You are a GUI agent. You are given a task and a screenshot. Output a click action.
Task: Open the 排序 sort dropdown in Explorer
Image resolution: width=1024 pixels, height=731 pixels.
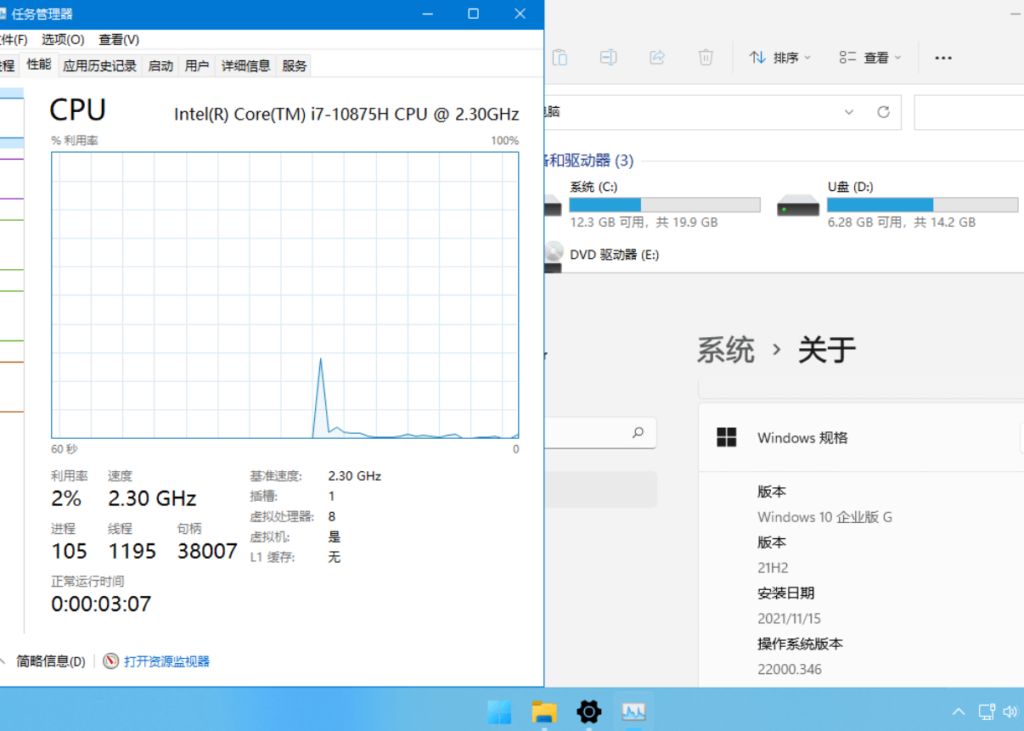(x=780, y=57)
